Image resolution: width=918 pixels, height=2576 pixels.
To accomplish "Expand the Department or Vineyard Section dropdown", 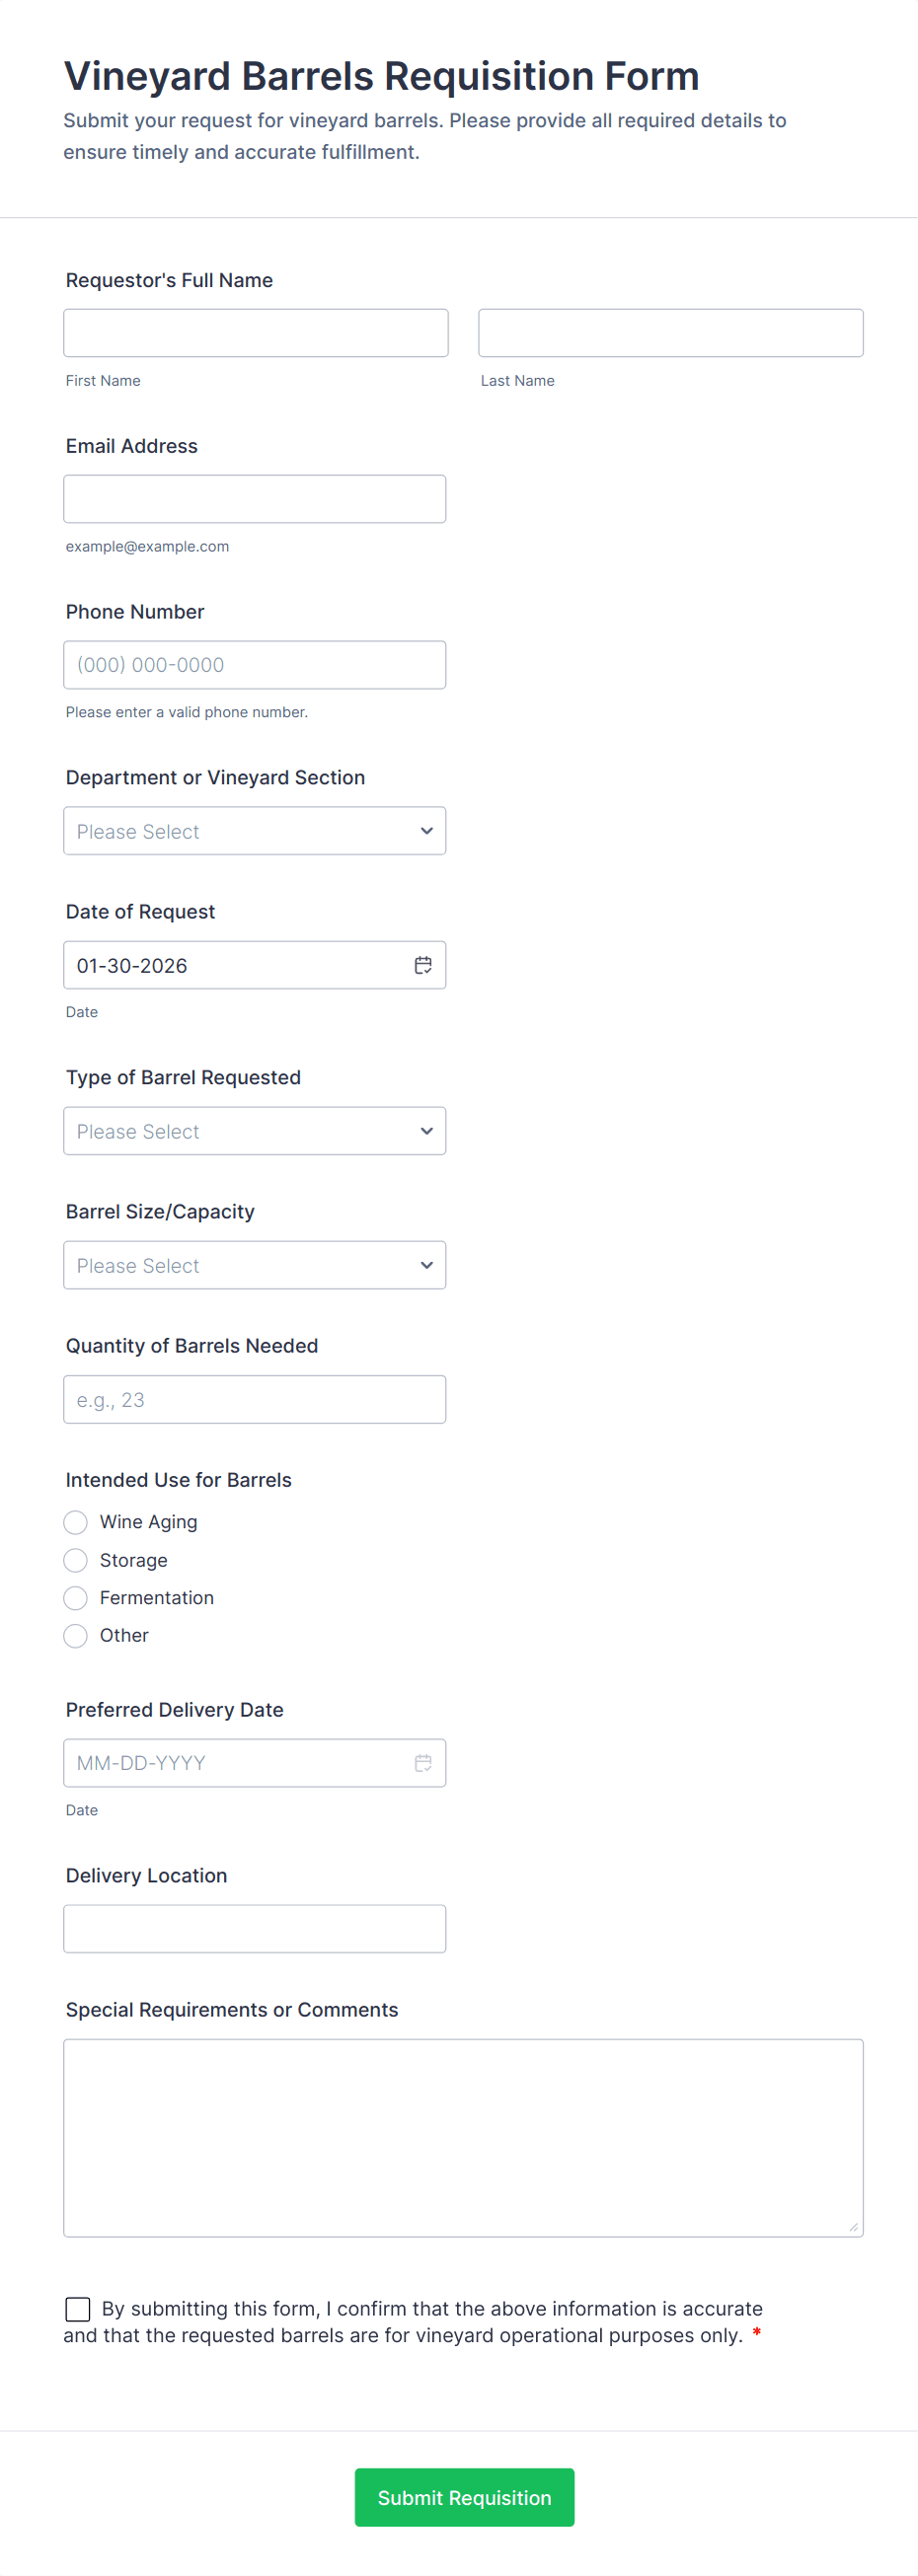I will (x=254, y=831).
